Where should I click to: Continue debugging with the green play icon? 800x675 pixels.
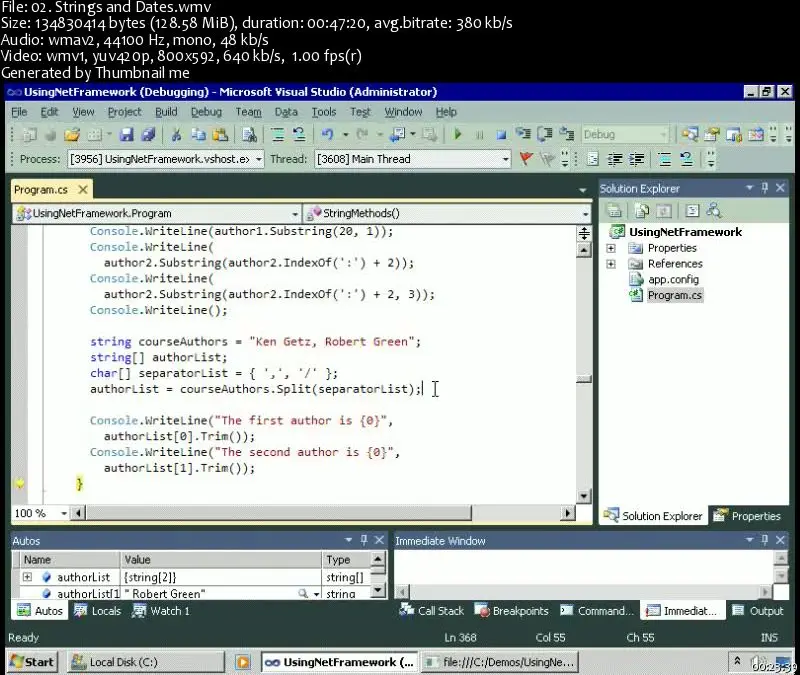coord(458,135)
